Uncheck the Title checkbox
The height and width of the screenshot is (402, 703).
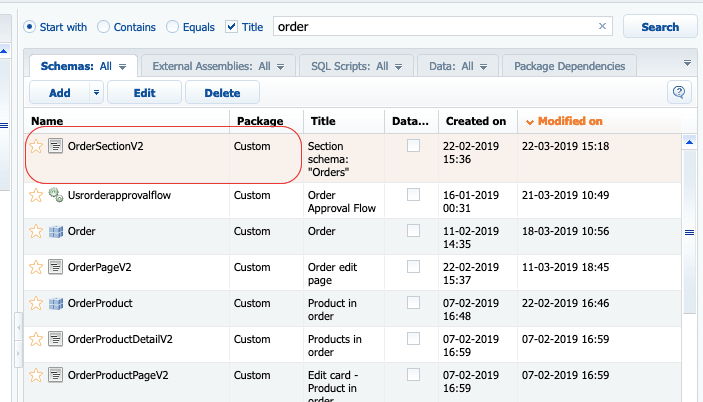tap(232, 27)
